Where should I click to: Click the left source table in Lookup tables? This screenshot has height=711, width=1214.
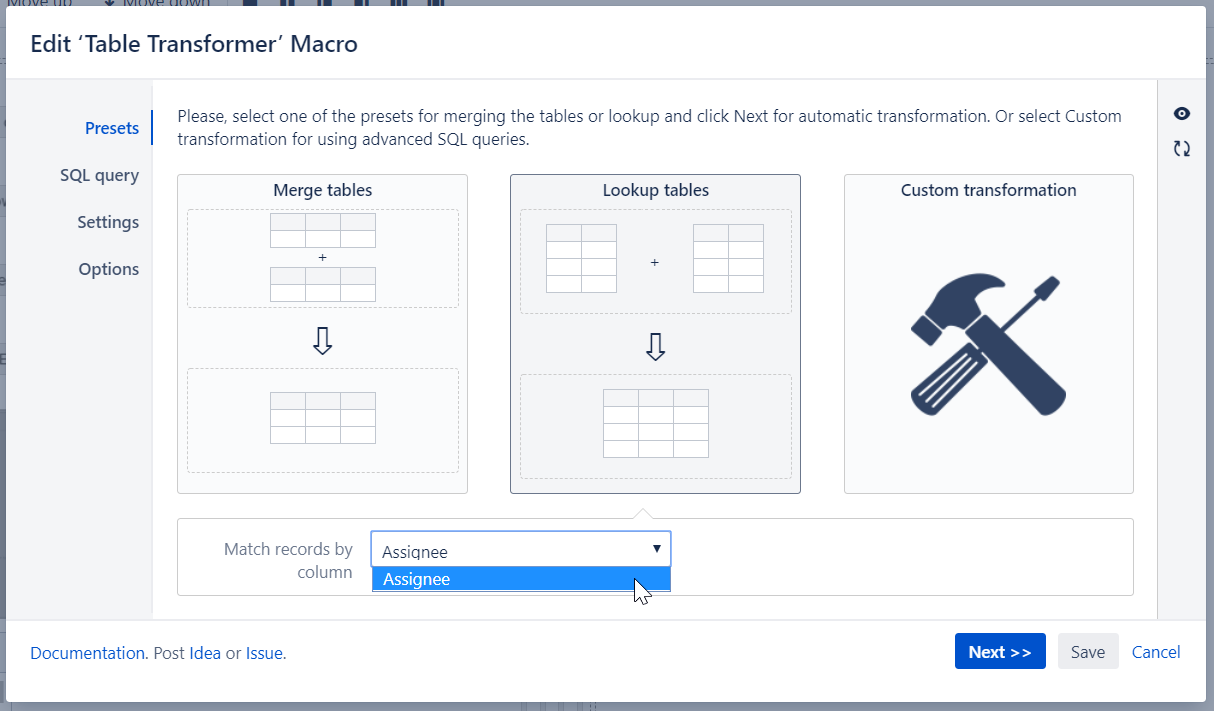[581, 259]
